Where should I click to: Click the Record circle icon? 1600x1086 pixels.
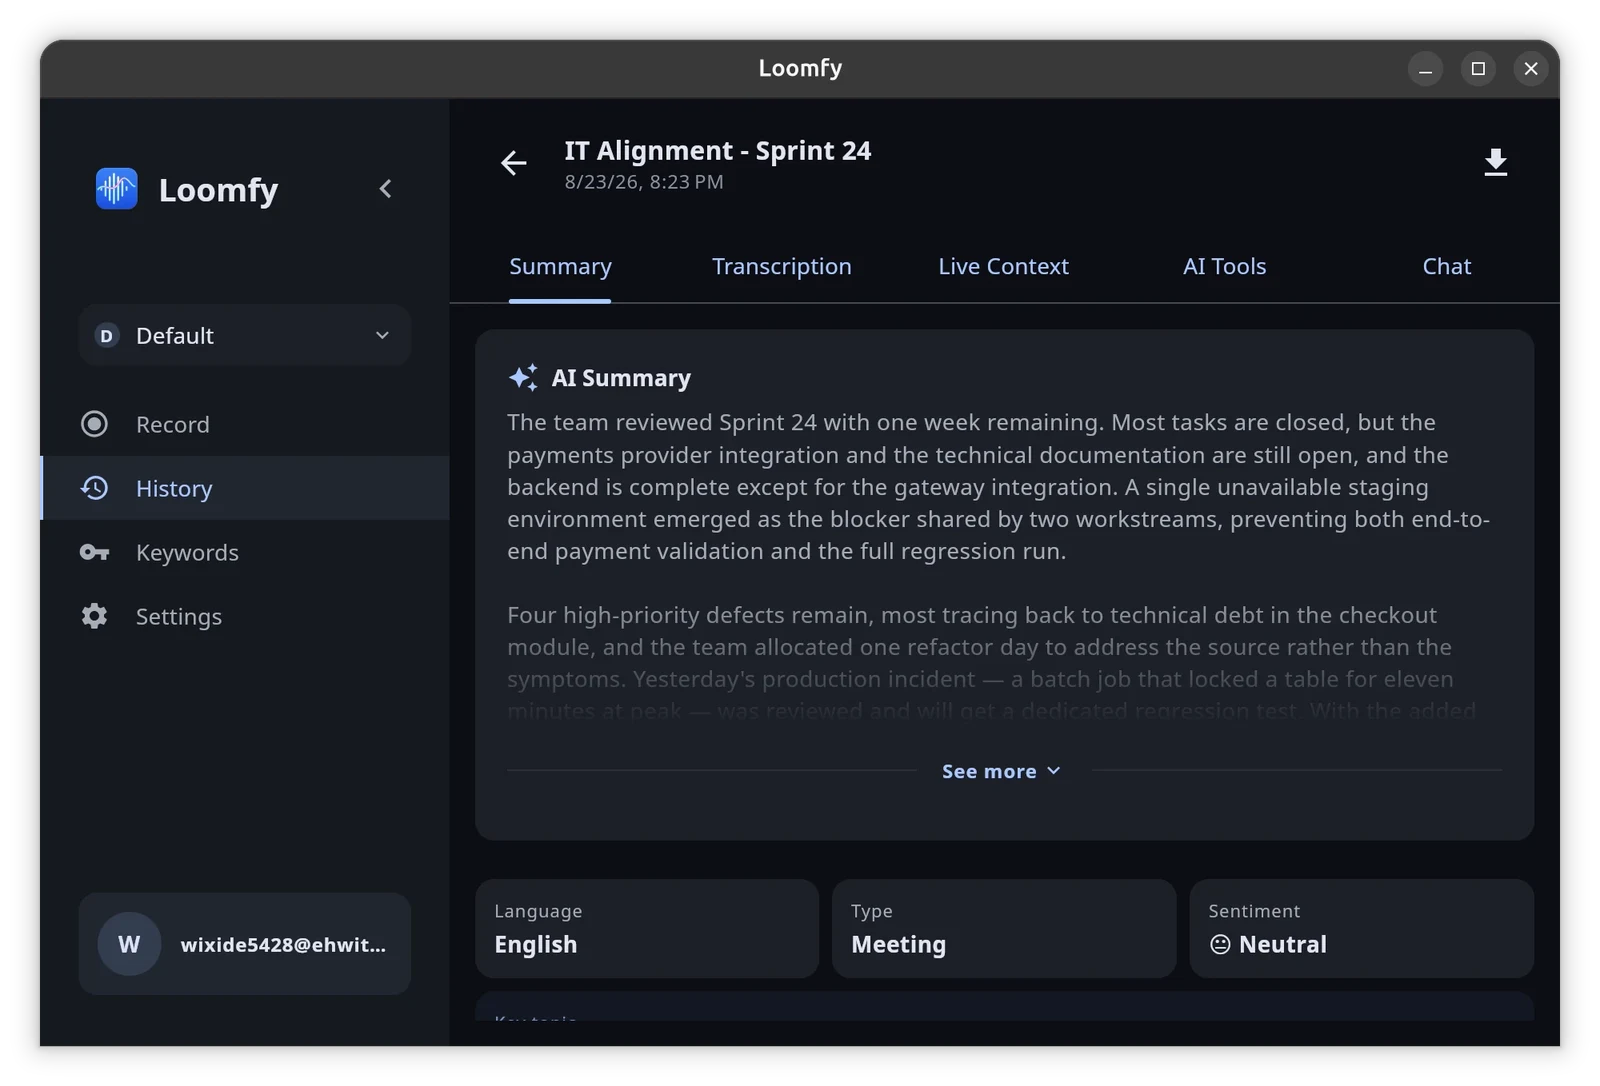94,424
